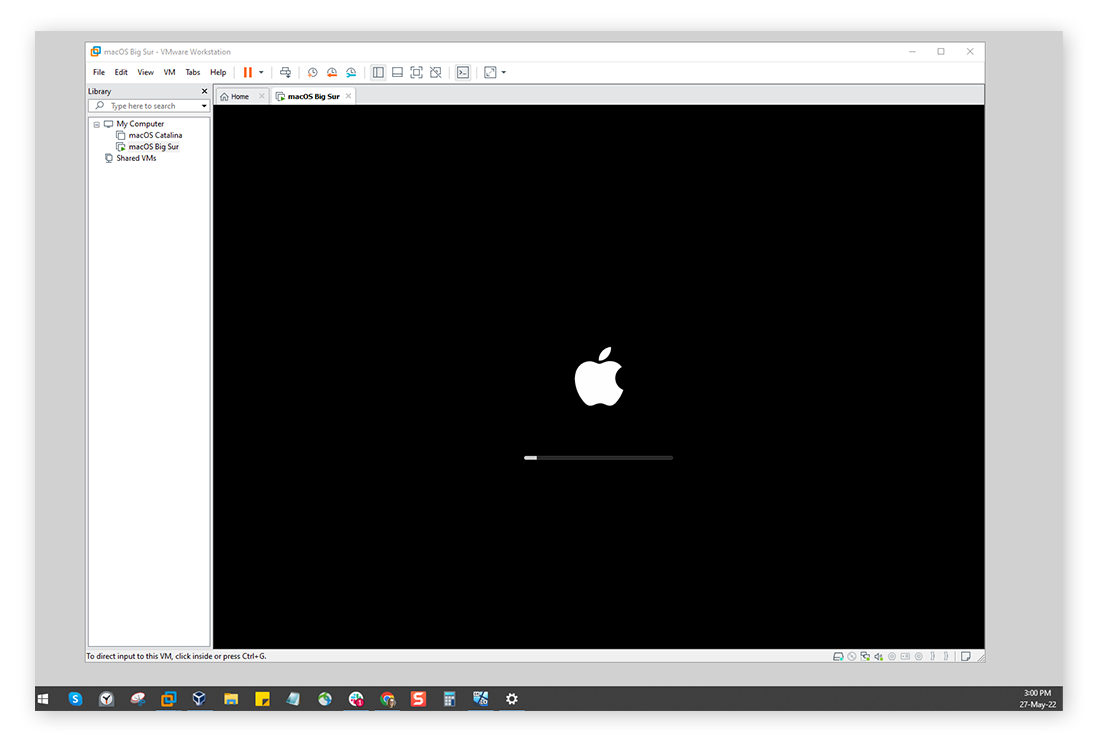The height and width of the screenshot is (746, 1100).
Task: Open the VM menu
Action: tap(169, 72)
